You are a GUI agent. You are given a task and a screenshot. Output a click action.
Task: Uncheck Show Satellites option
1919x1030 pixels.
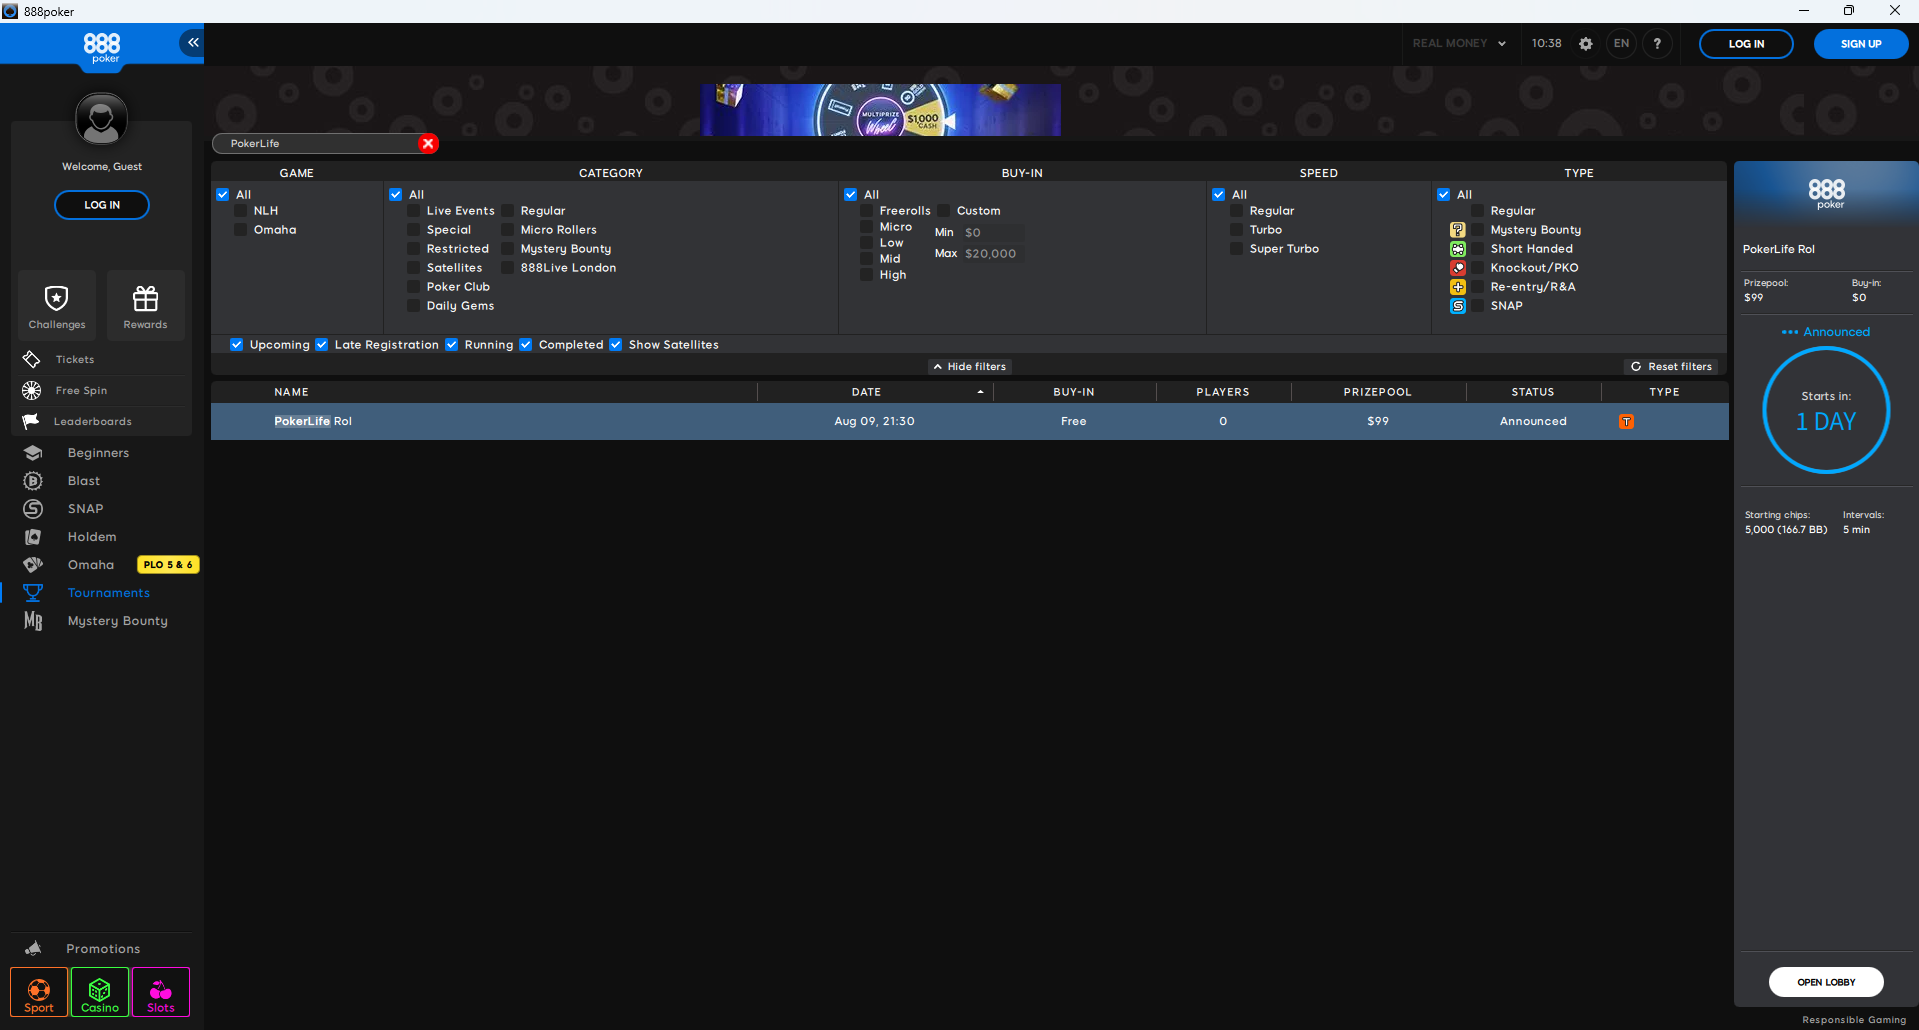pyautogui.click(x=616, y=345)
